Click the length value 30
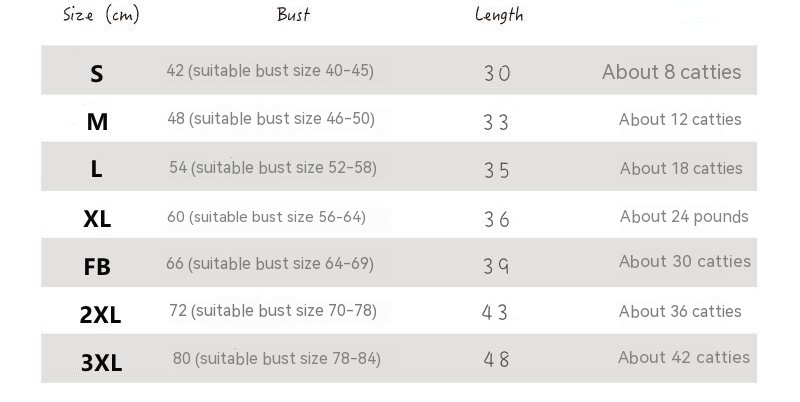800x402 pixels. click(x=497, y=74)
